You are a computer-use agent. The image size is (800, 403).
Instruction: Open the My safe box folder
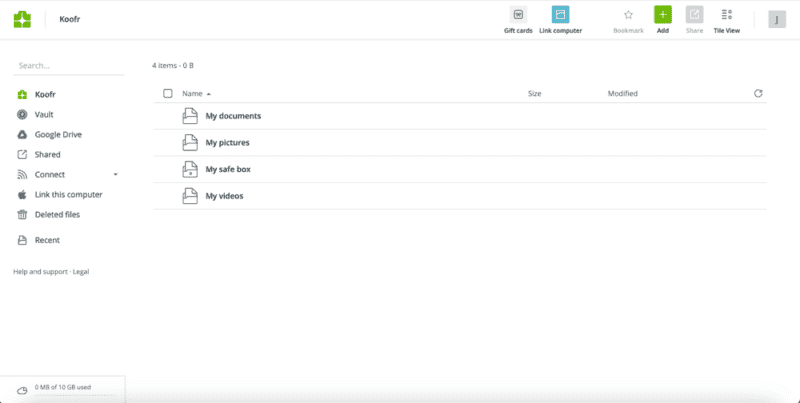click(230, 169)
